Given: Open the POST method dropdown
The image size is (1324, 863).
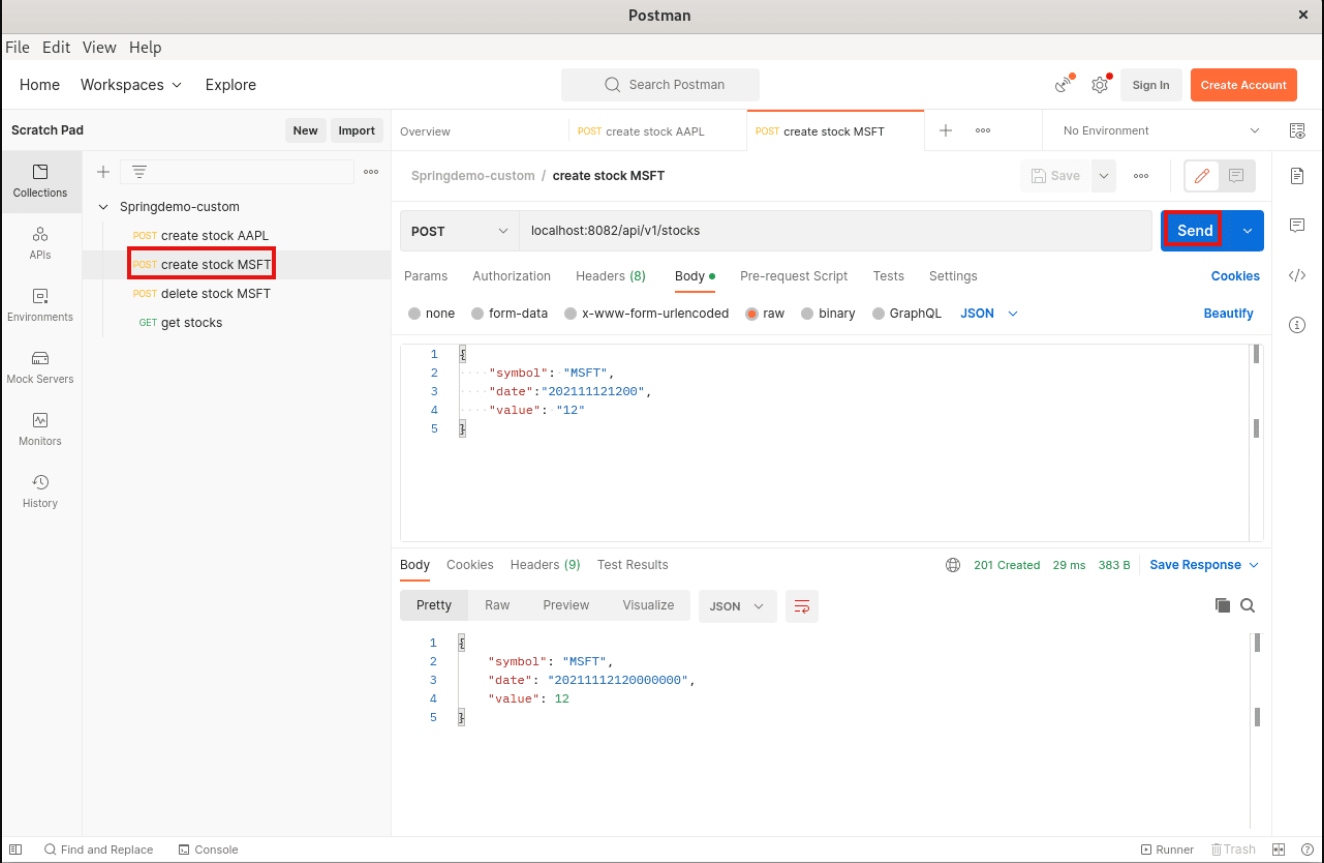Looking at the screenshot, I should tap(460, 231).
